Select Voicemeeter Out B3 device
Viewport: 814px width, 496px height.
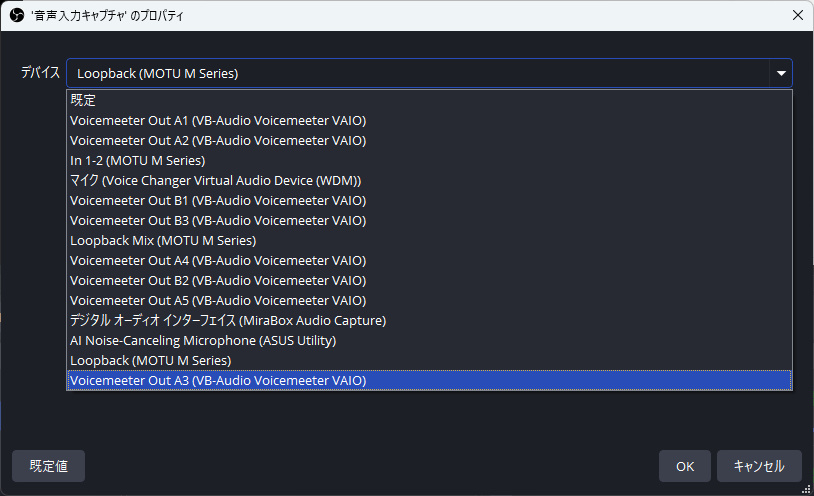point(218,220)
